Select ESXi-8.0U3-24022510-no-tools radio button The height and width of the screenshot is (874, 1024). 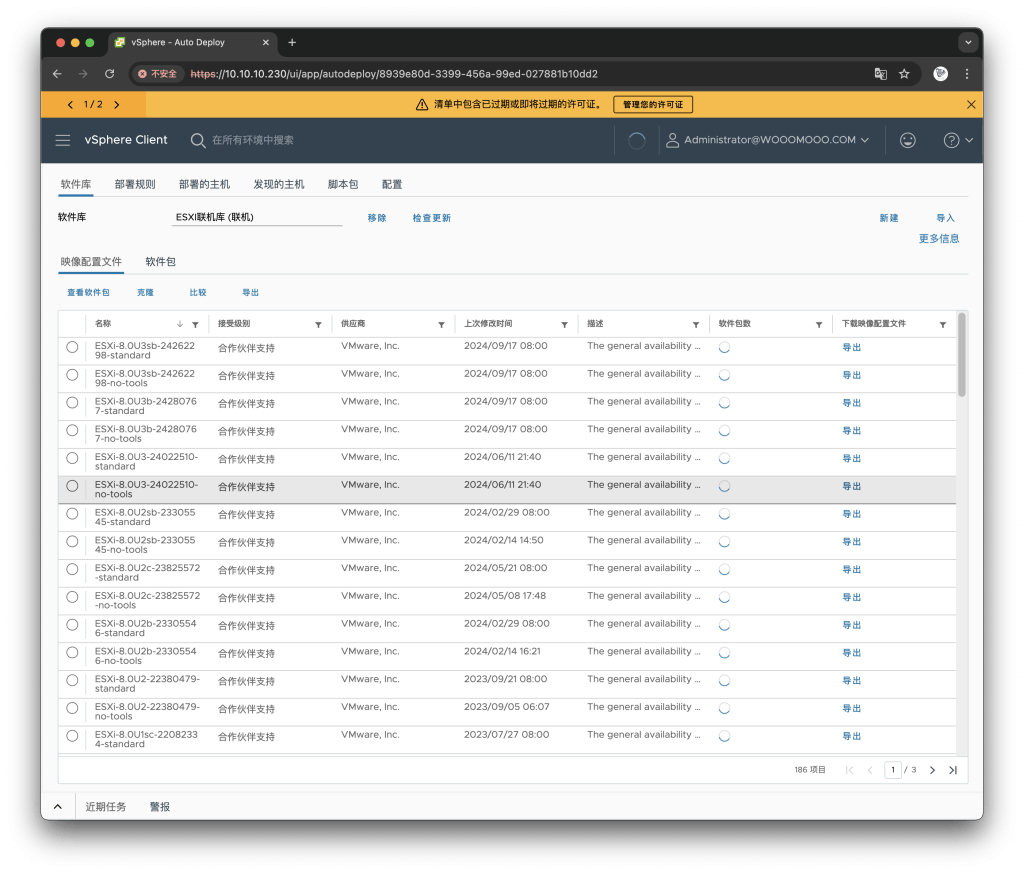(x=72, y=486)
